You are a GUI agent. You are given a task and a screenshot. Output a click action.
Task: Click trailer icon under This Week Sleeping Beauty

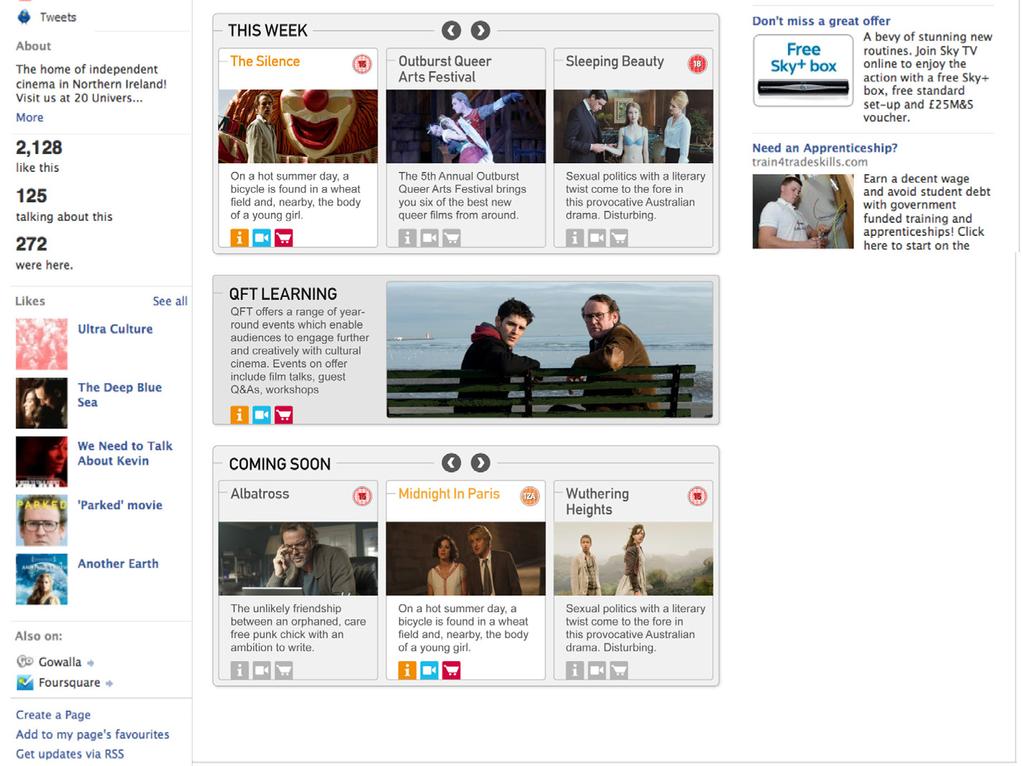tap(597, 237)
